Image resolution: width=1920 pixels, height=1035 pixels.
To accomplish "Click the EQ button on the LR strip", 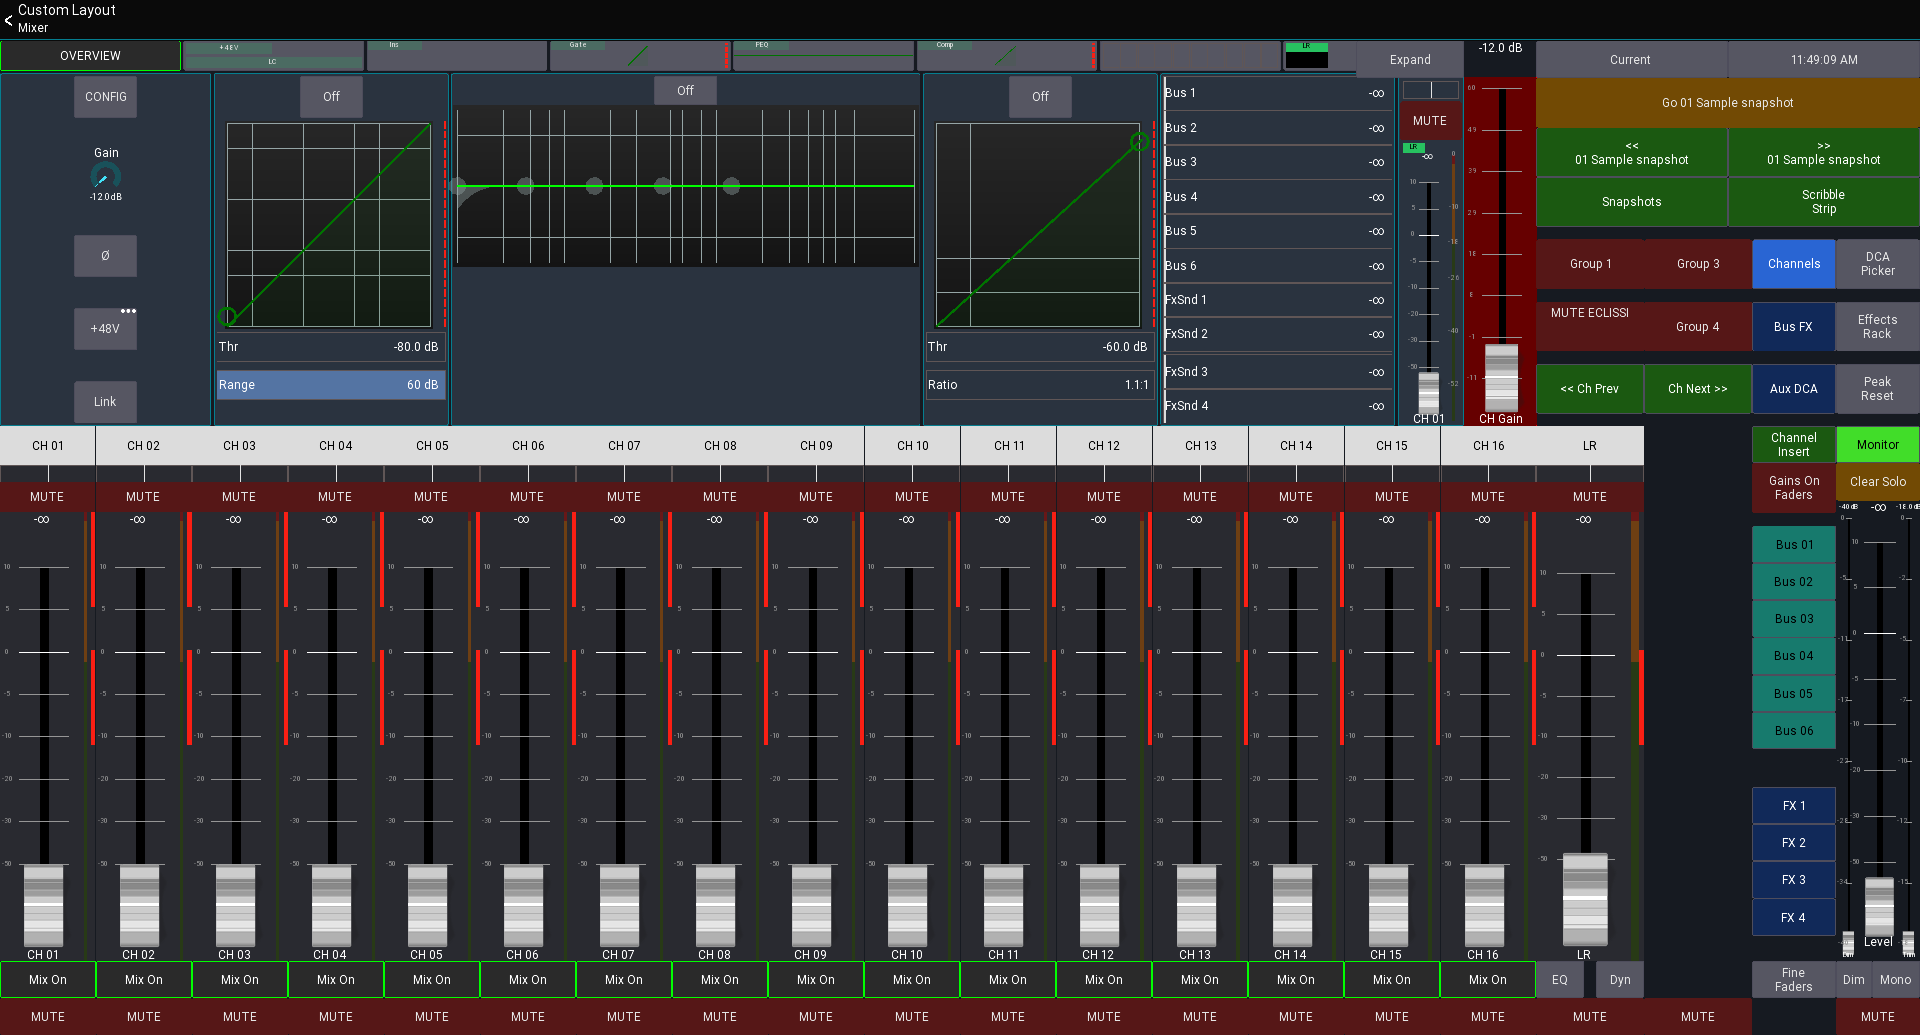I will pyautogui.click(x=1559, y=979).
